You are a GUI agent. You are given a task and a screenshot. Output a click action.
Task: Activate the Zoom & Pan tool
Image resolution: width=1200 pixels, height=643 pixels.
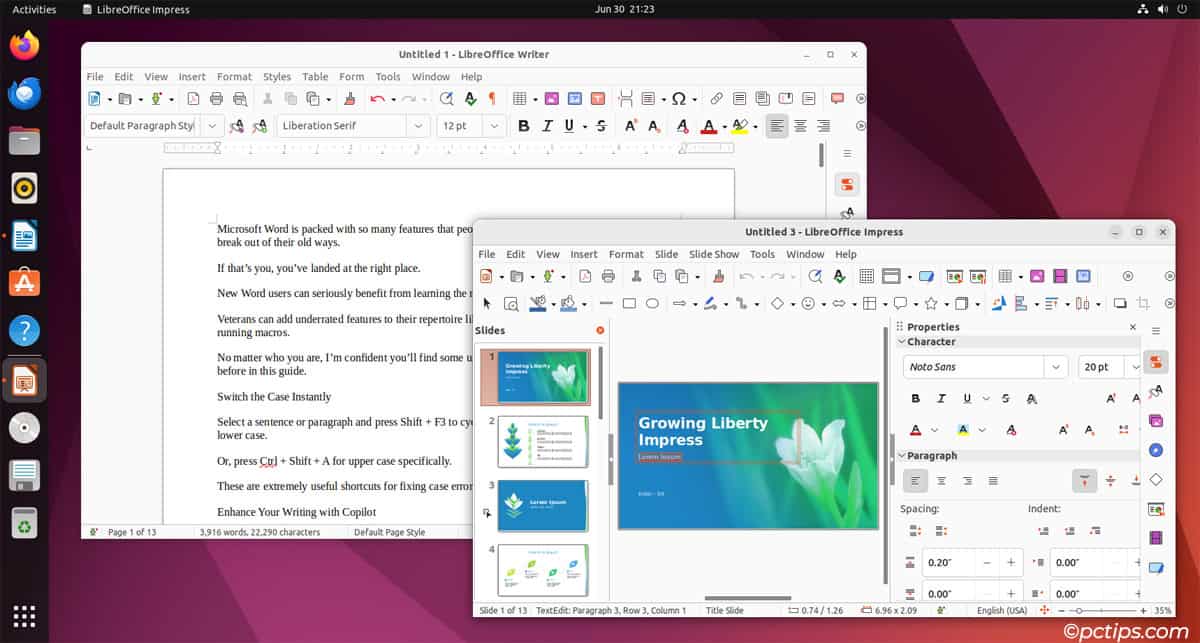511,303
